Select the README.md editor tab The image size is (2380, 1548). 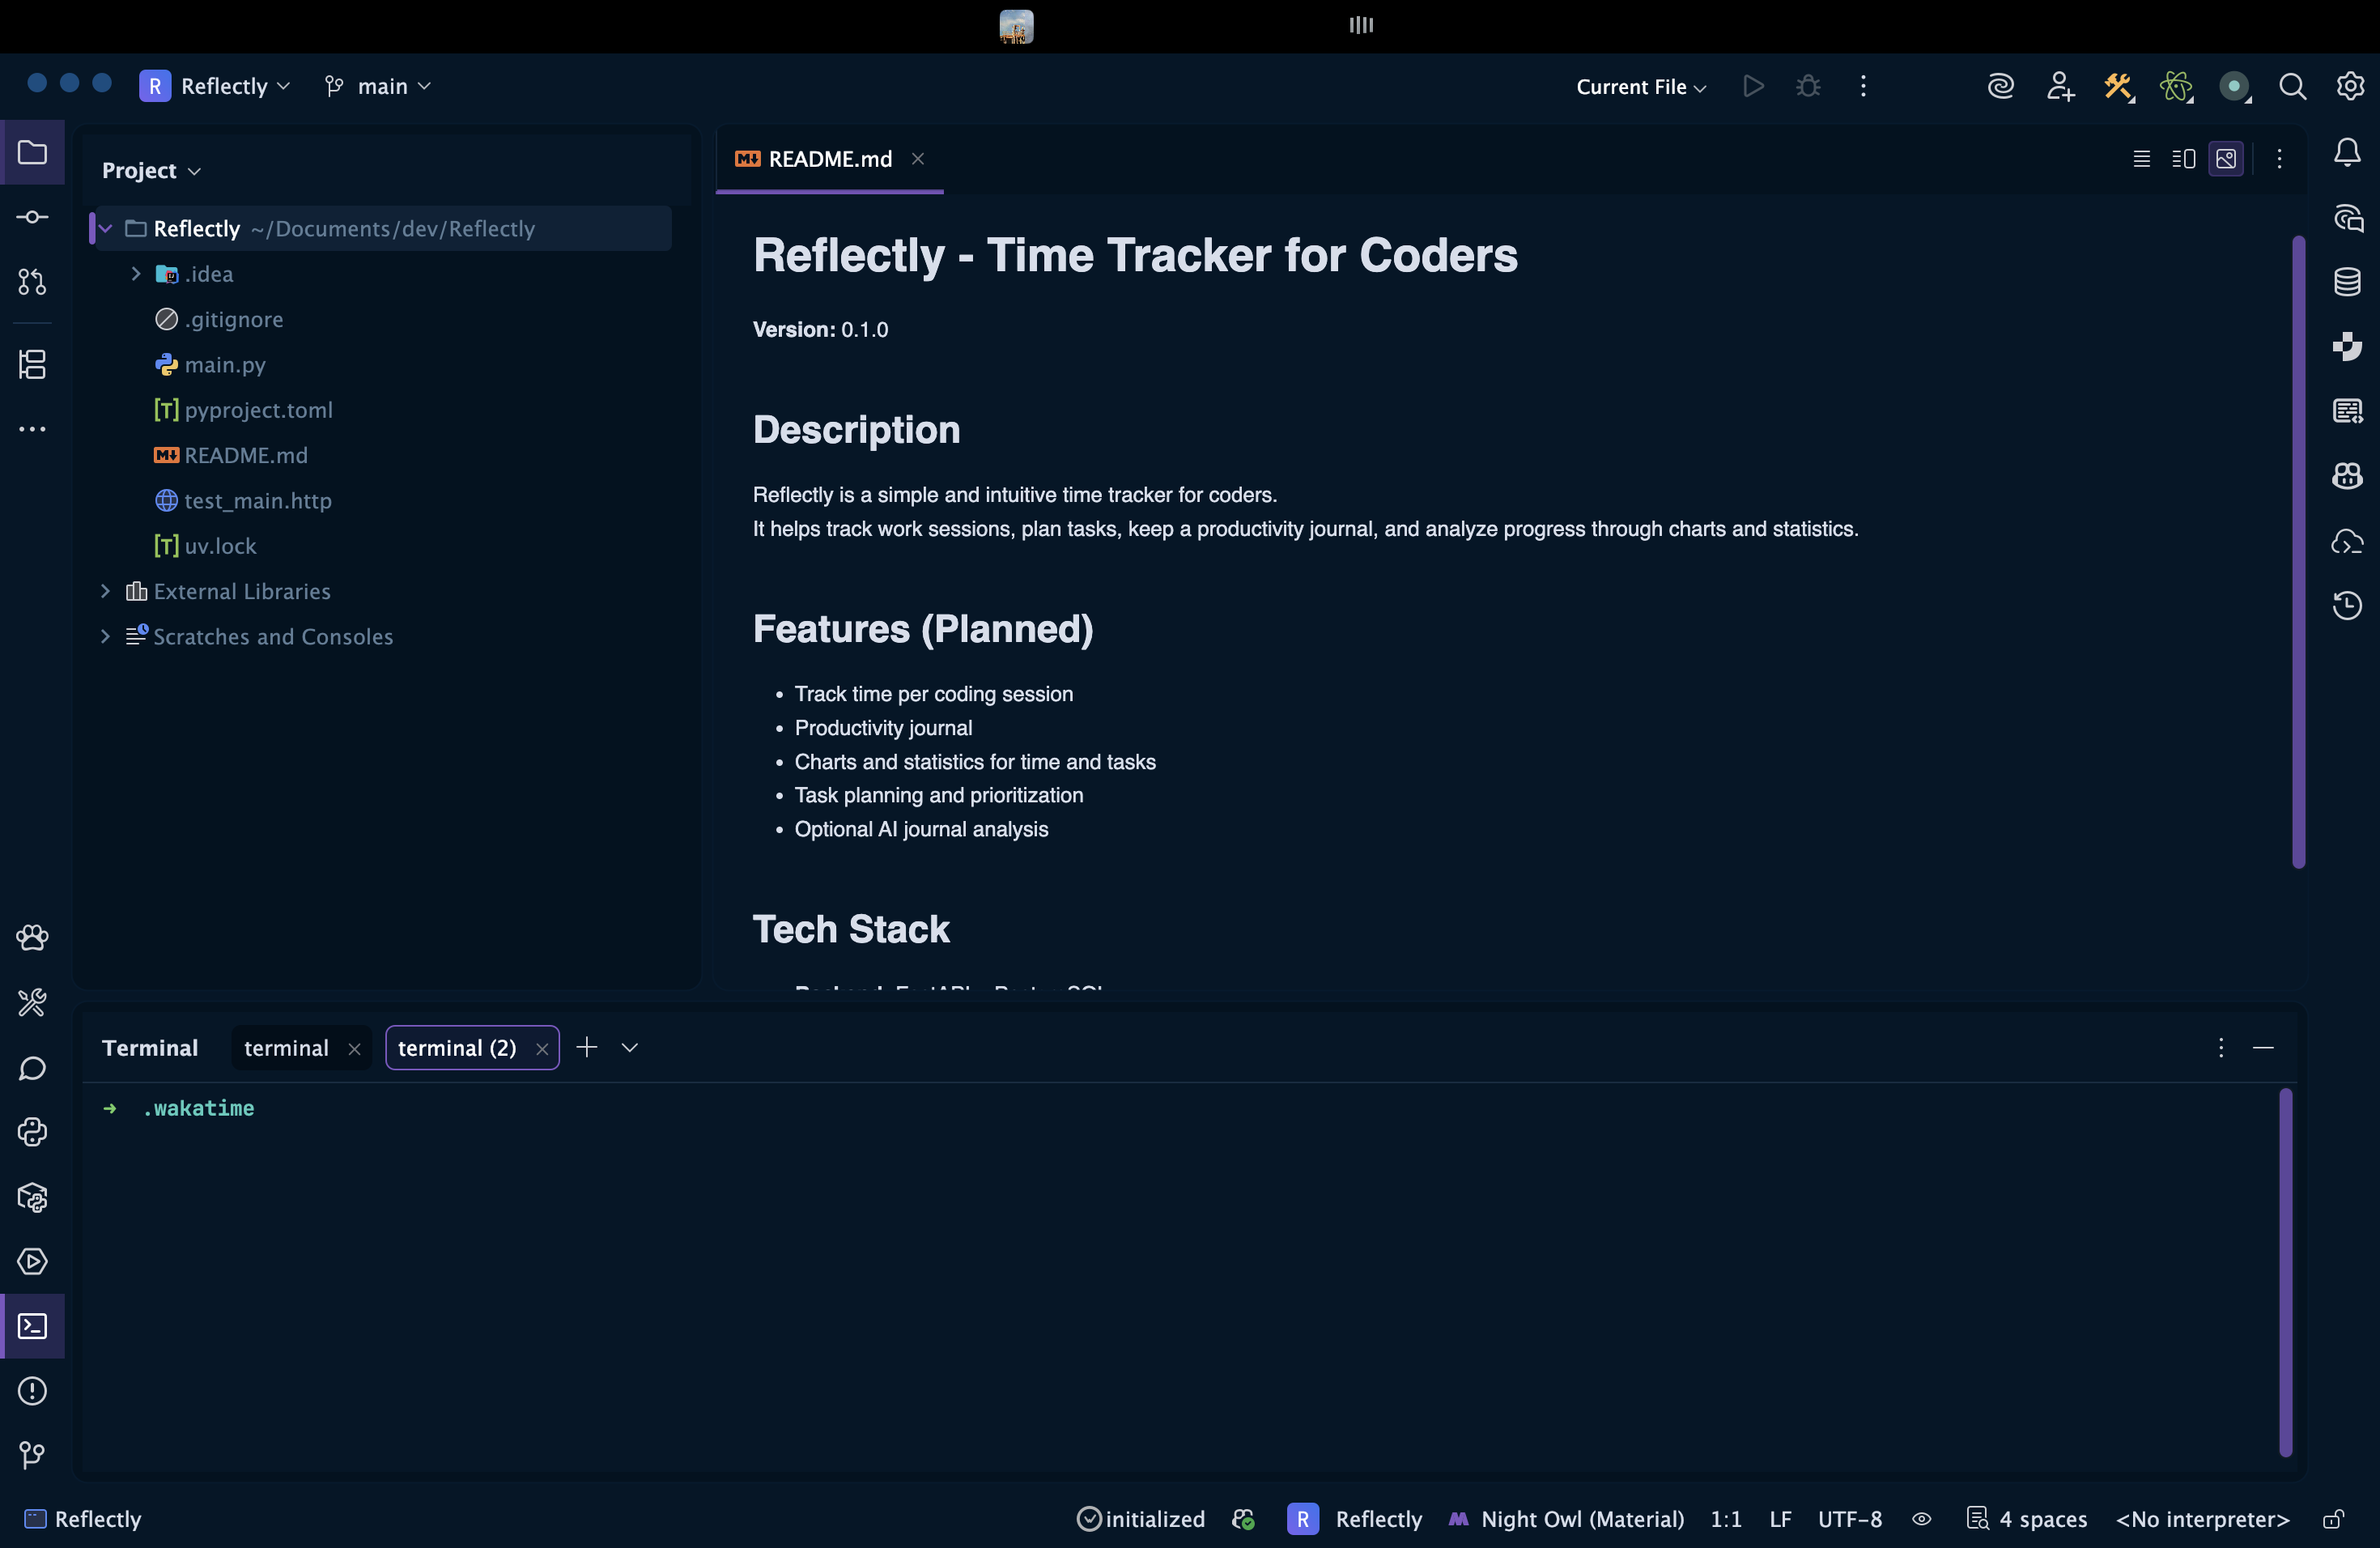tap(829, 159)
